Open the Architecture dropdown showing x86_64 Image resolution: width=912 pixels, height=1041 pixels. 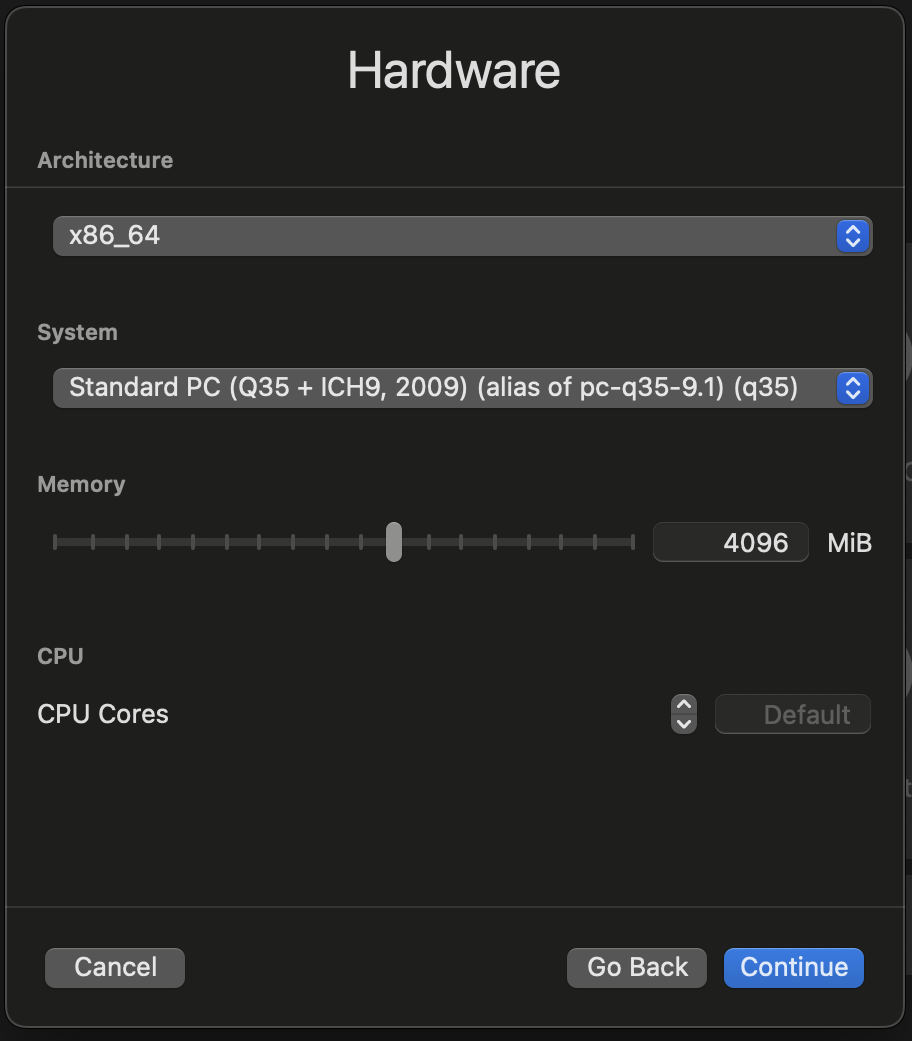tap(460, 236)
